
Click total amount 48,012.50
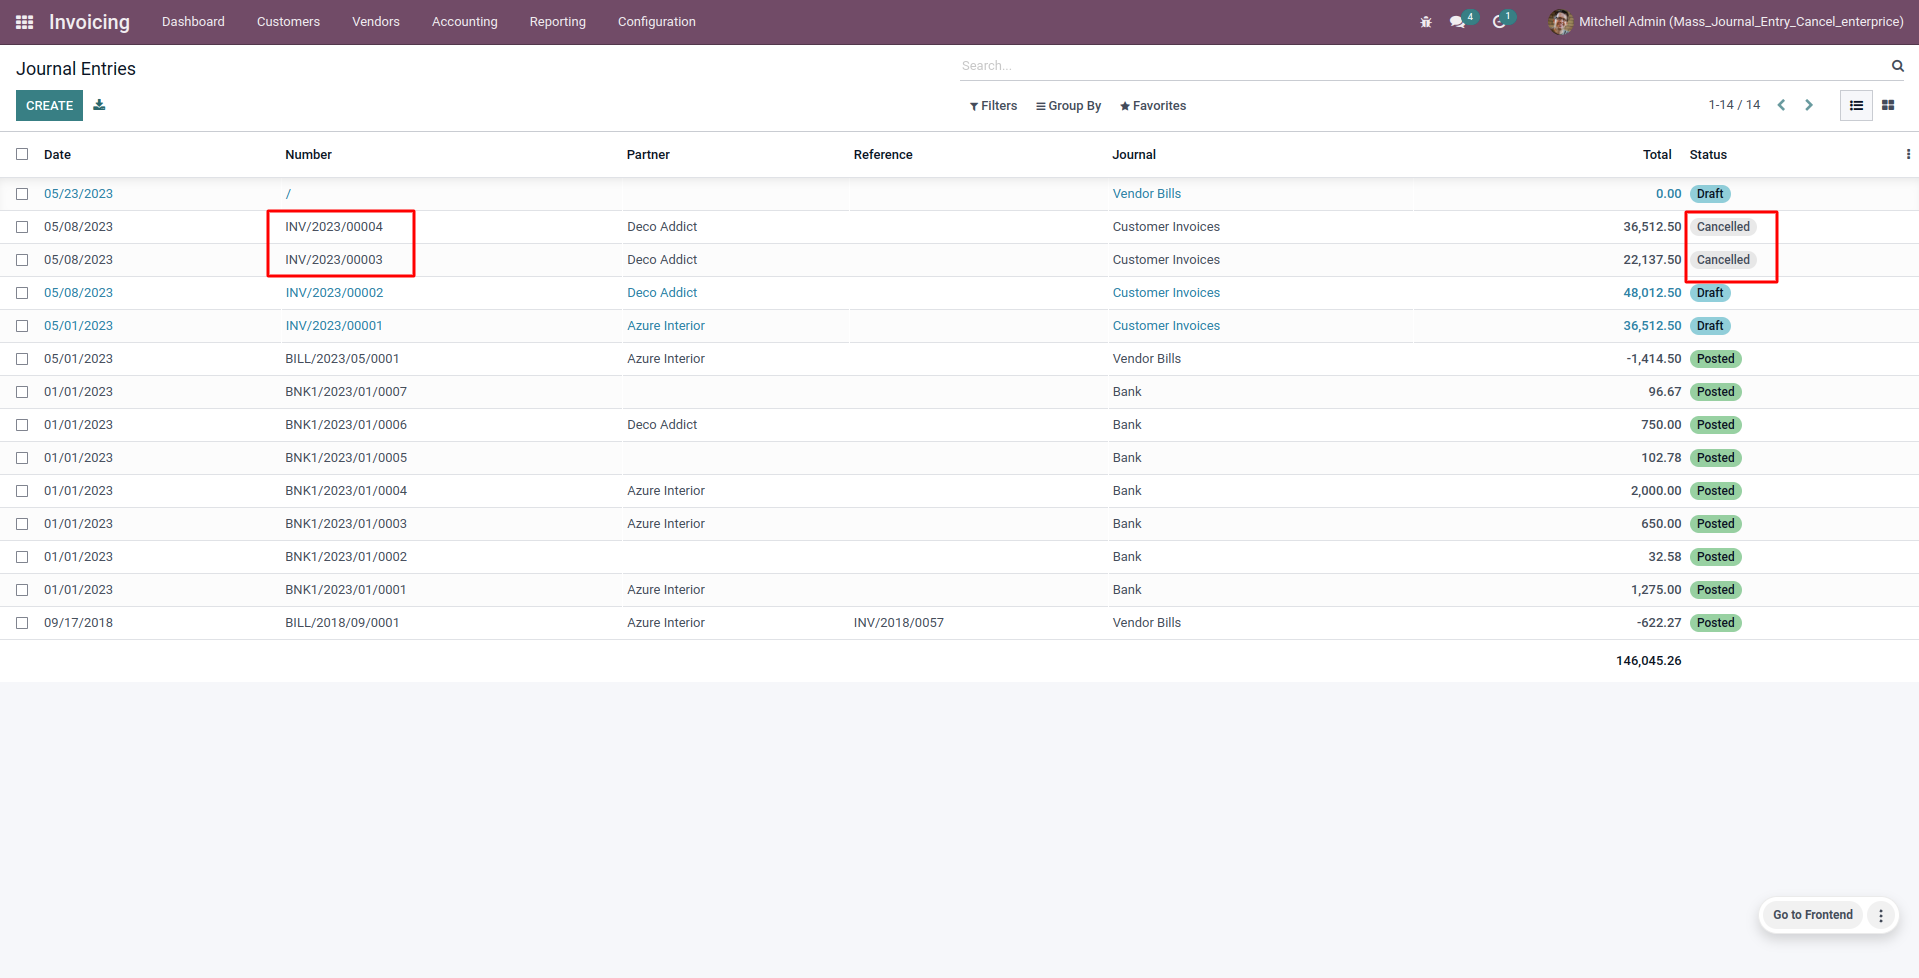pyautogui.click(x=1652, y=293)
